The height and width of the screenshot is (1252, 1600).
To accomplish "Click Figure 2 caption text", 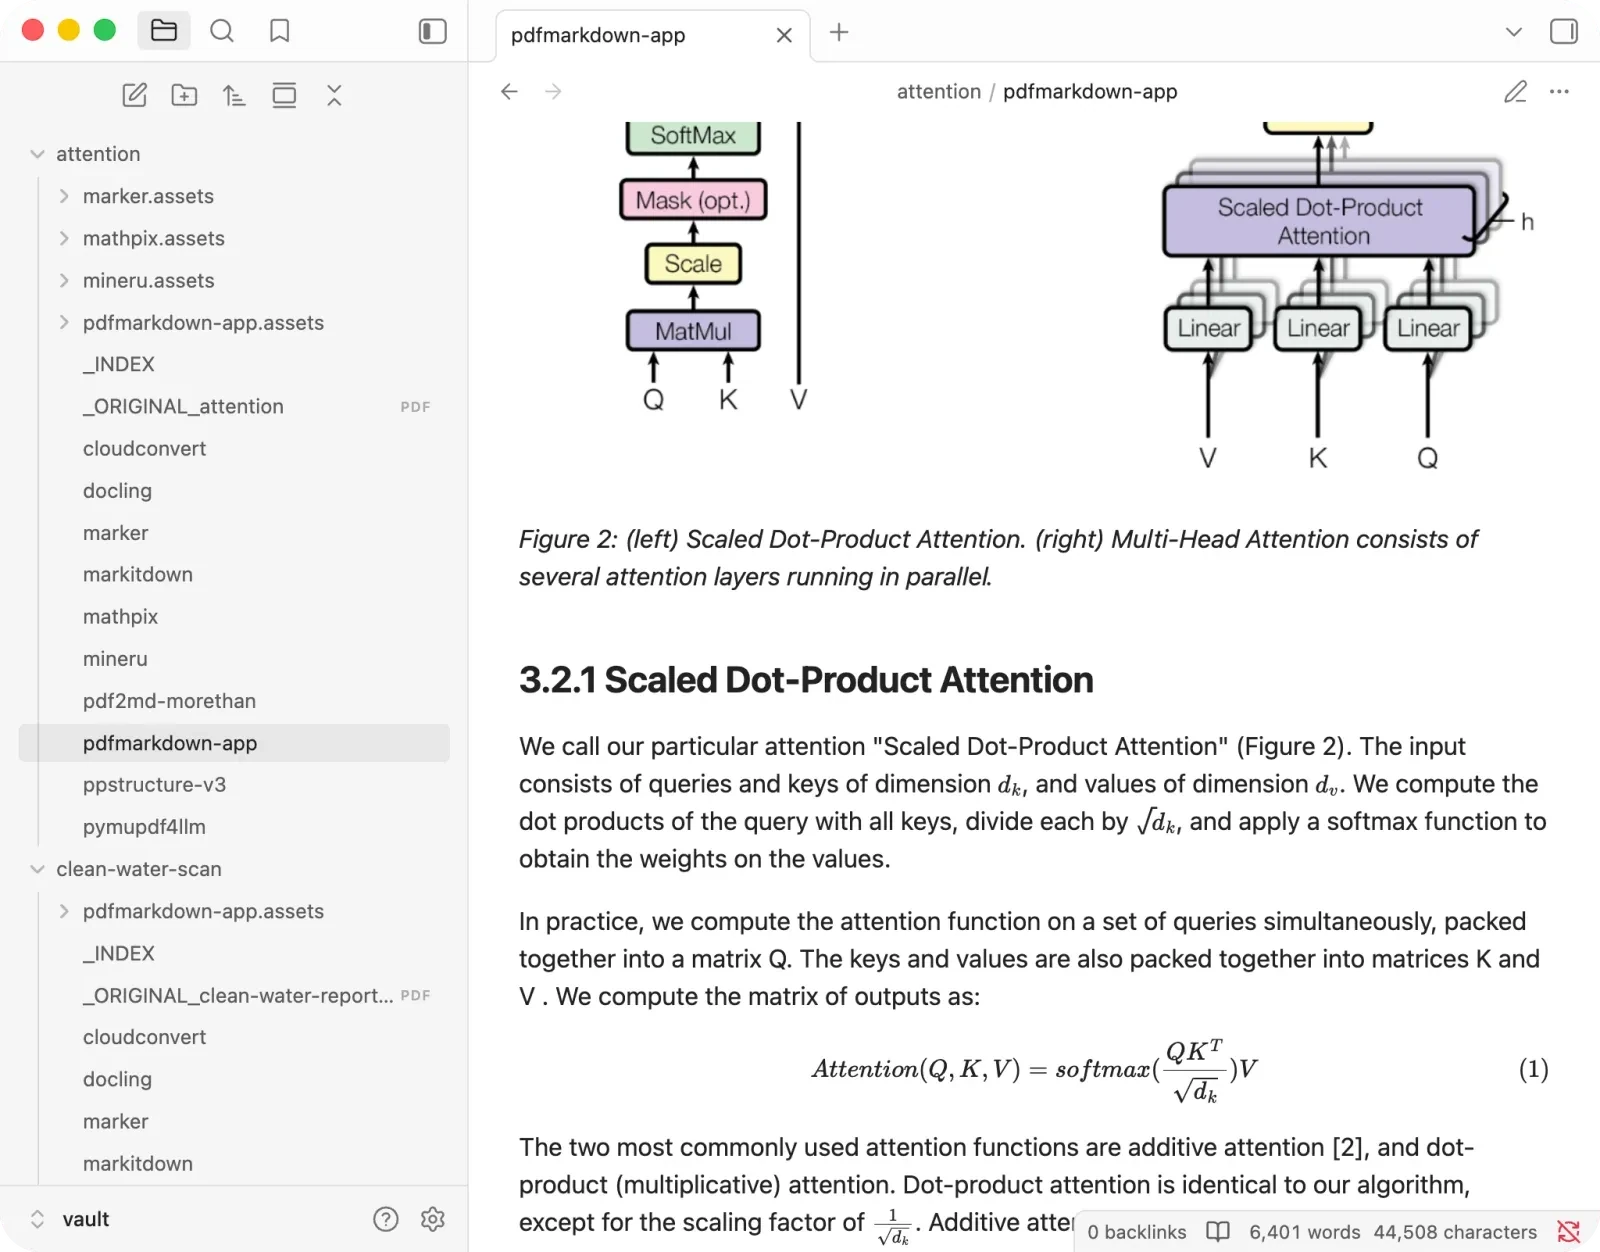I will (998, 558).
